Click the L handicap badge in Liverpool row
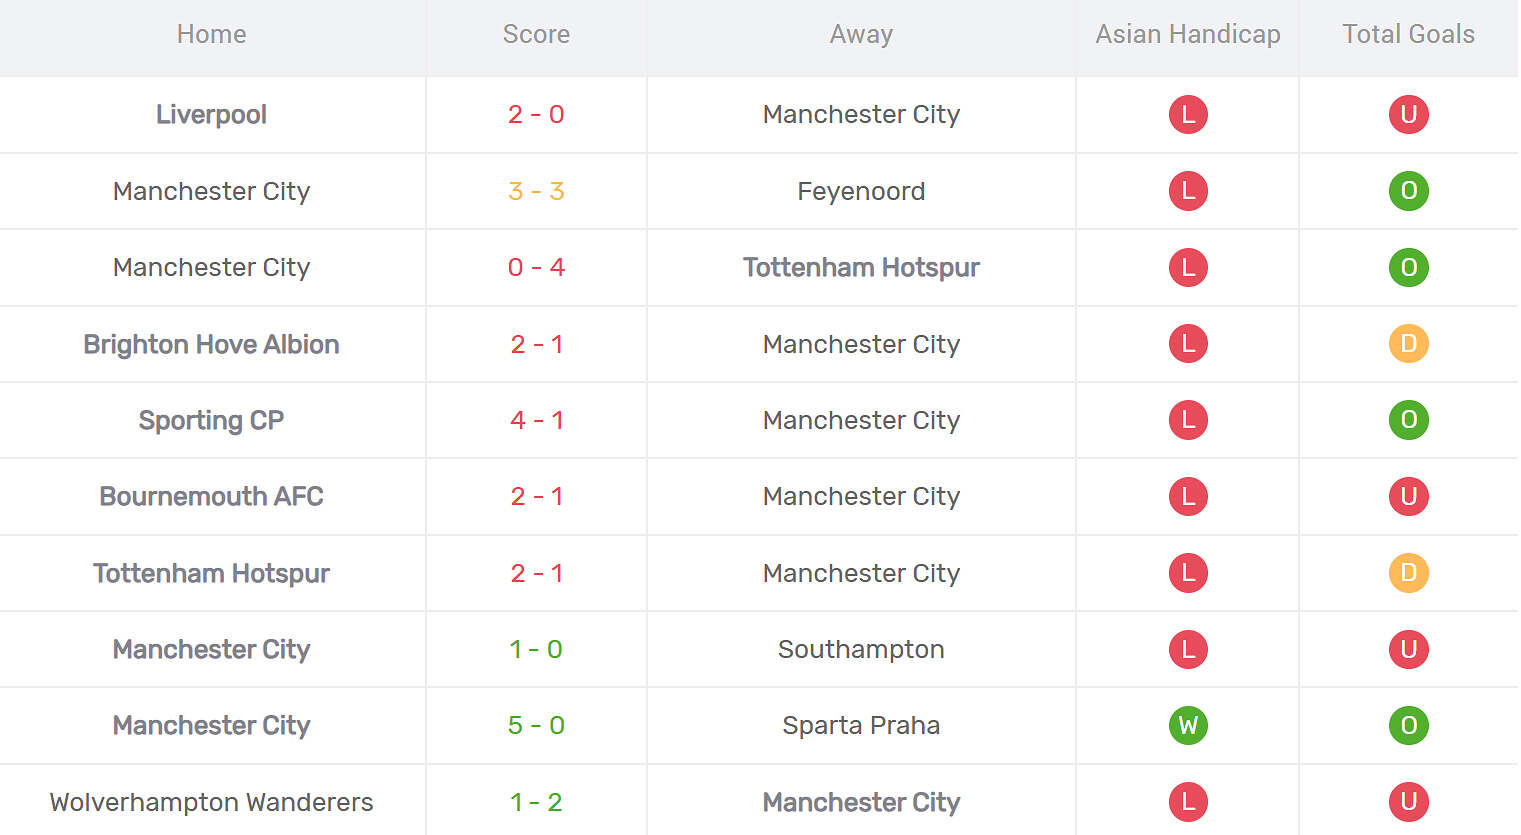 1188,114
